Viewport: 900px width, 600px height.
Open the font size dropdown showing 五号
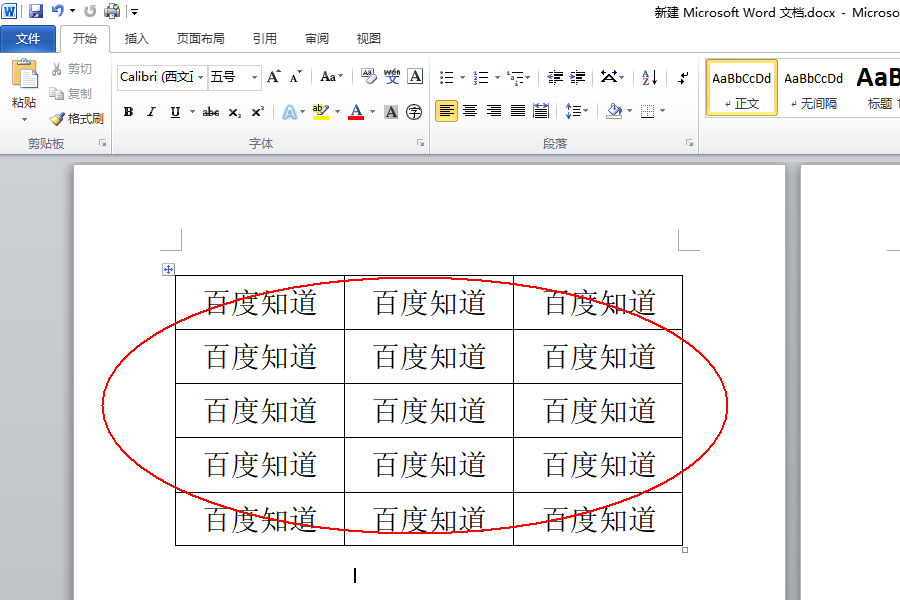(254, 76)
